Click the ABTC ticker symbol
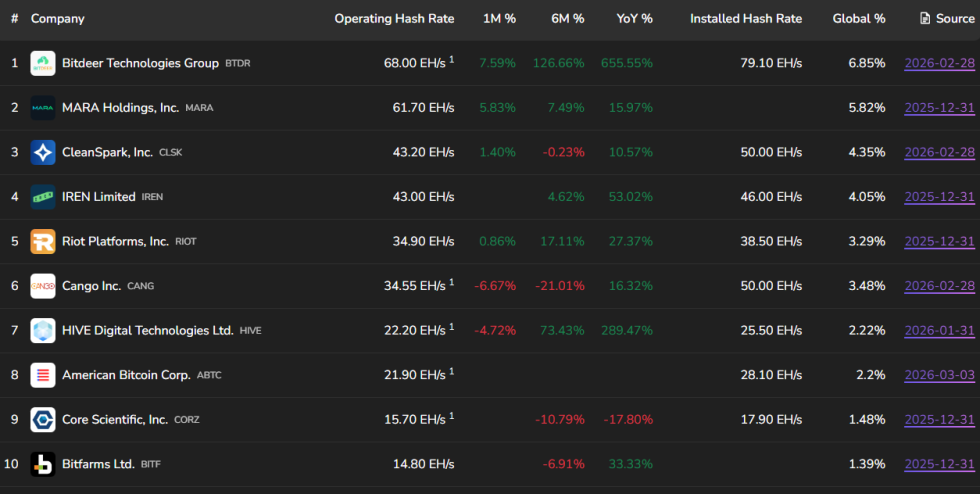This screenshot has width=980, height=494. click(209, 376)
